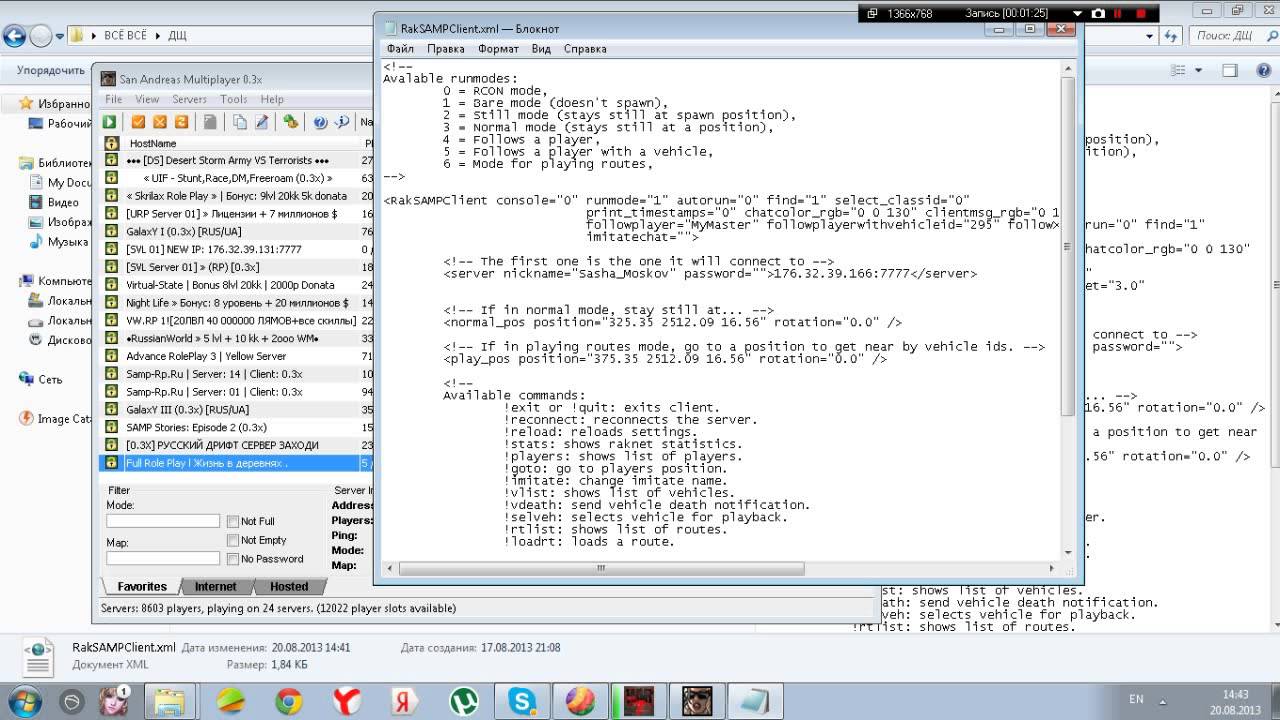Image resolution: width=1280 pixels, height=720 pixels.
Task: Enable the No Password filter checkbox
Action: (233, 559)
